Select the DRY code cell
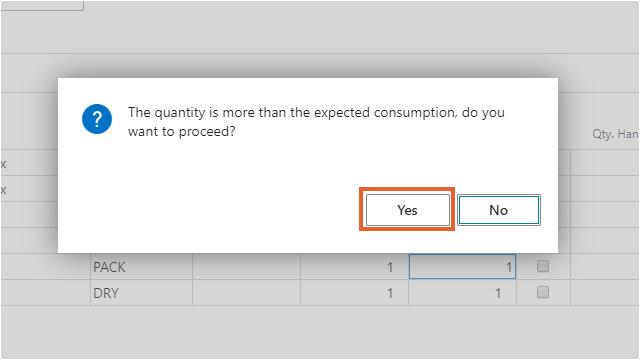This screenshot has height=360, width=640. click(141, 293)
